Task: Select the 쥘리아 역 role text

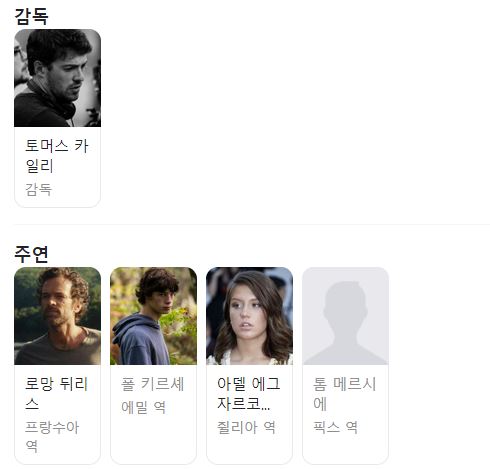Action: (246, 427)
